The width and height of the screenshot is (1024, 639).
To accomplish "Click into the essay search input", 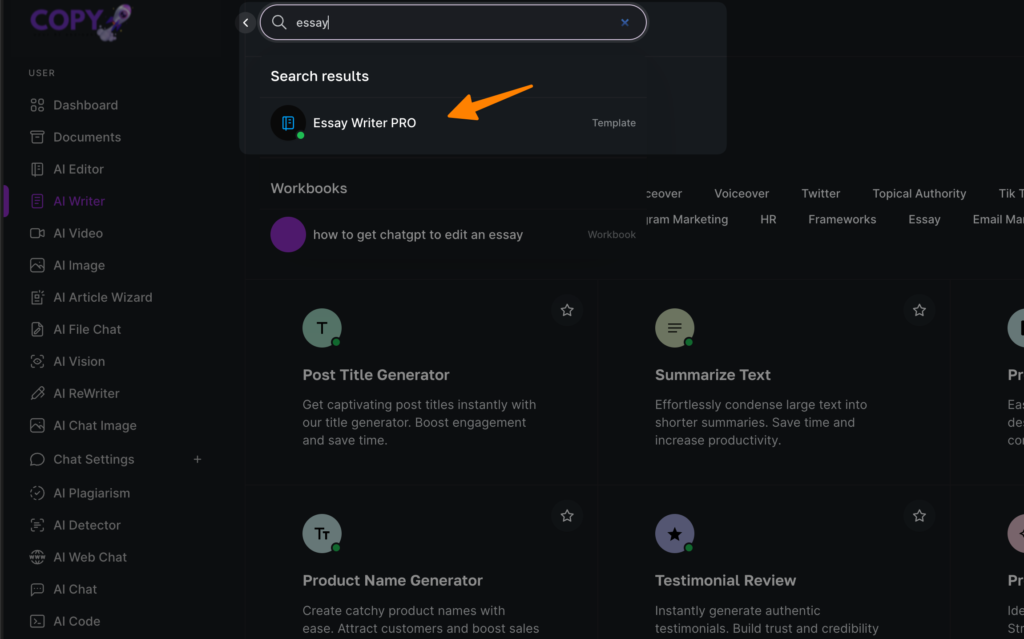I will click(x=450, y=22).
